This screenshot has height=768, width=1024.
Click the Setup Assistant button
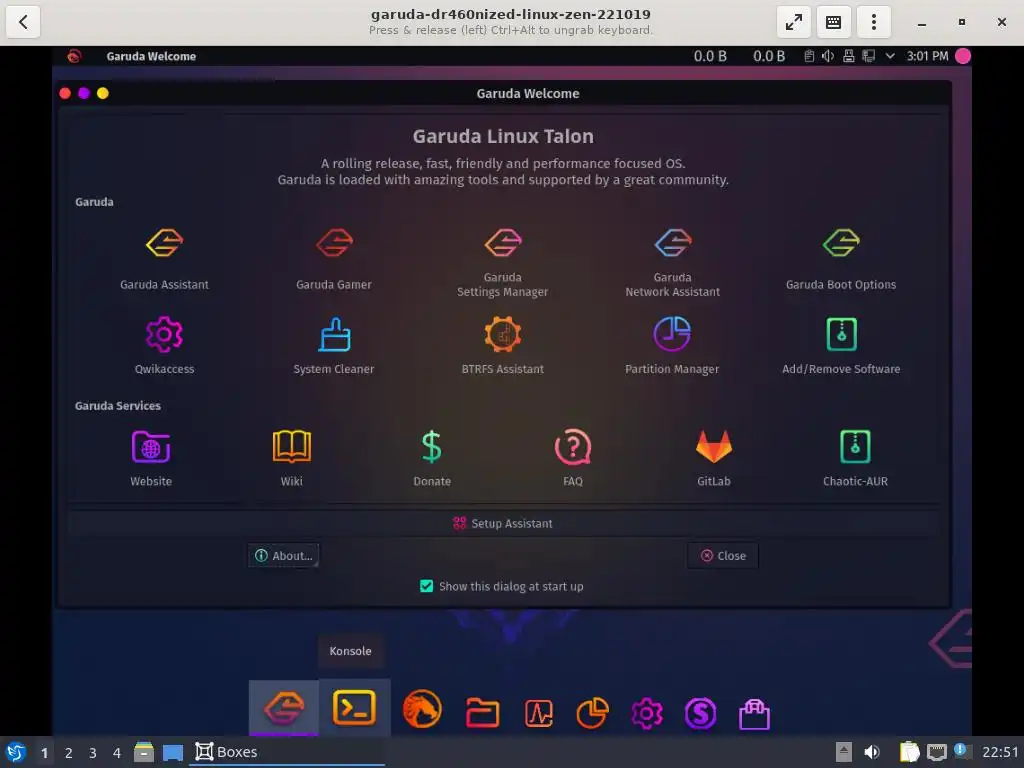pyautogui.click(x=504, y=523)
